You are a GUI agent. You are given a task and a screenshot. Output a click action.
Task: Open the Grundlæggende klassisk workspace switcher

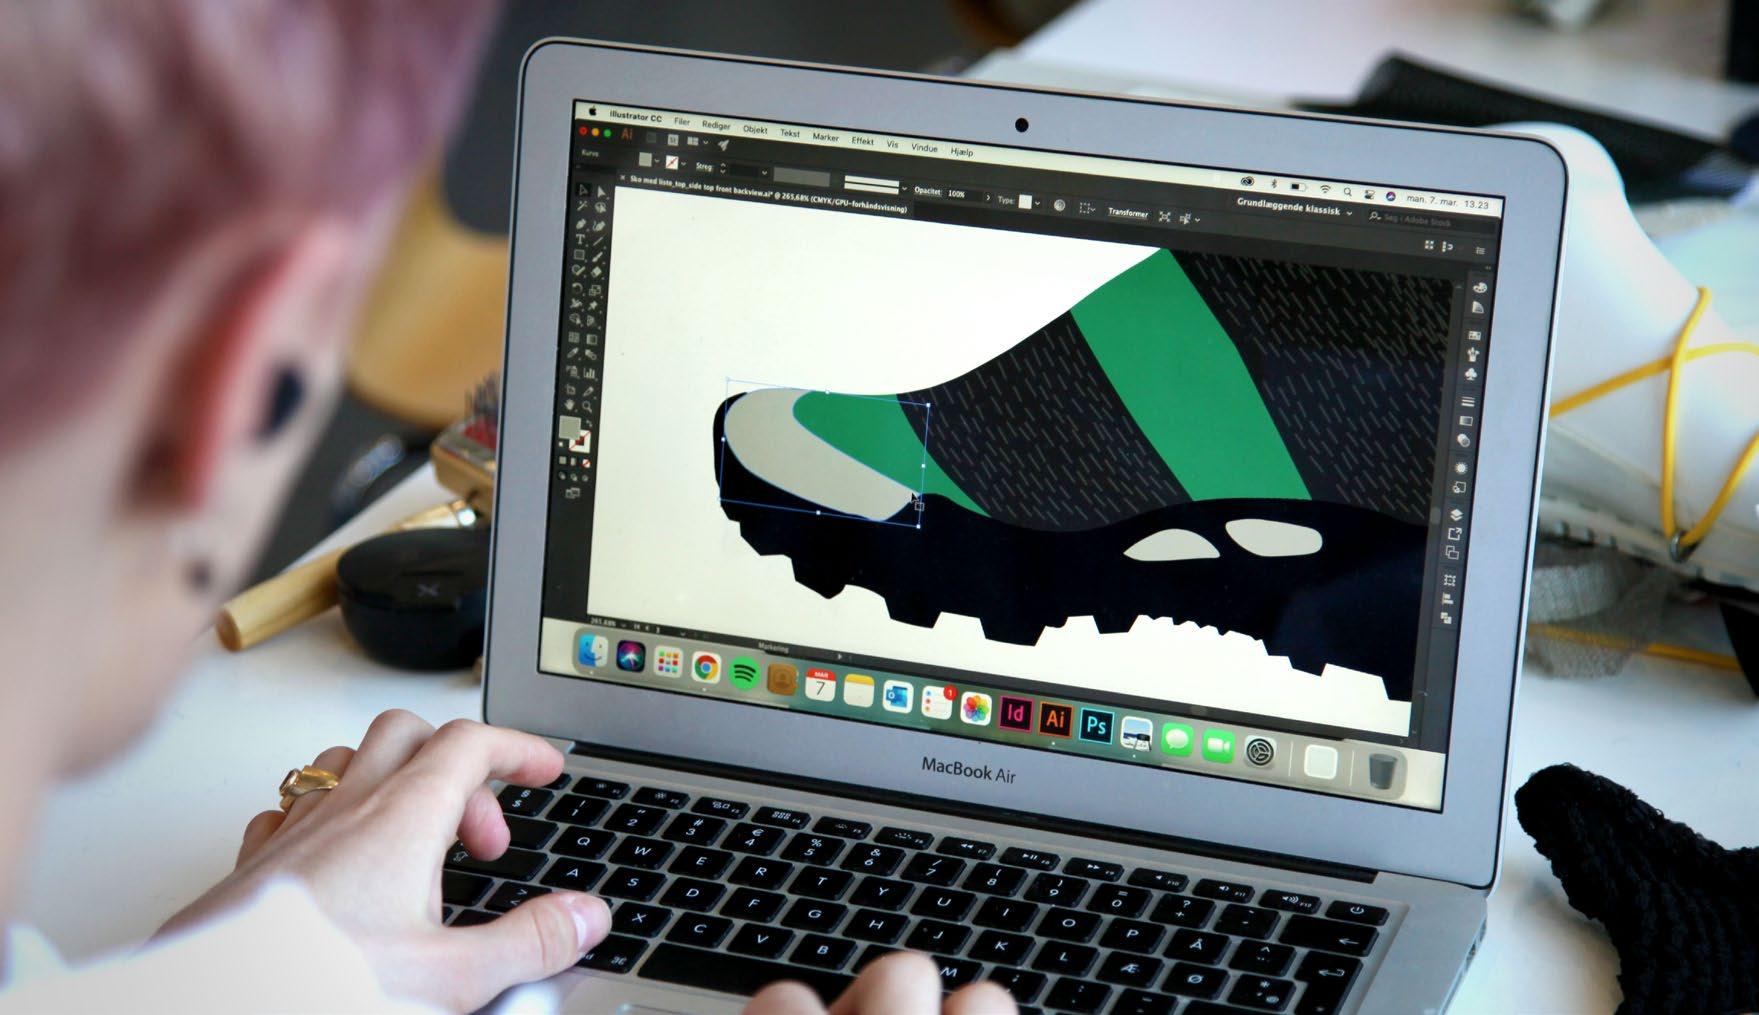coord(1294,206)
